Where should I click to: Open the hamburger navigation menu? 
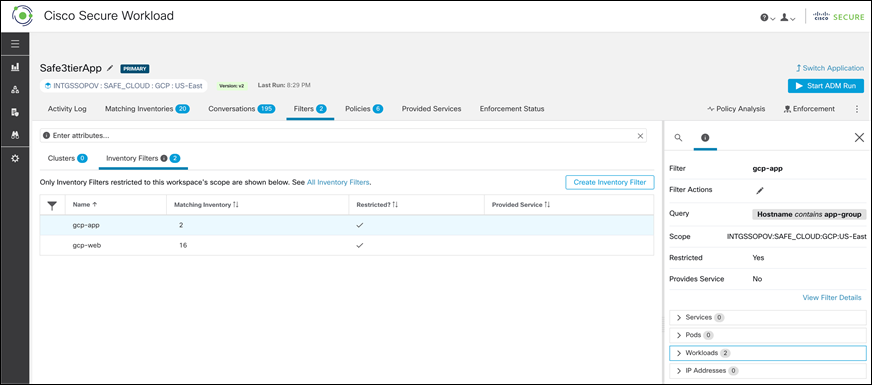pyautogui.click(x=15, y=44)
